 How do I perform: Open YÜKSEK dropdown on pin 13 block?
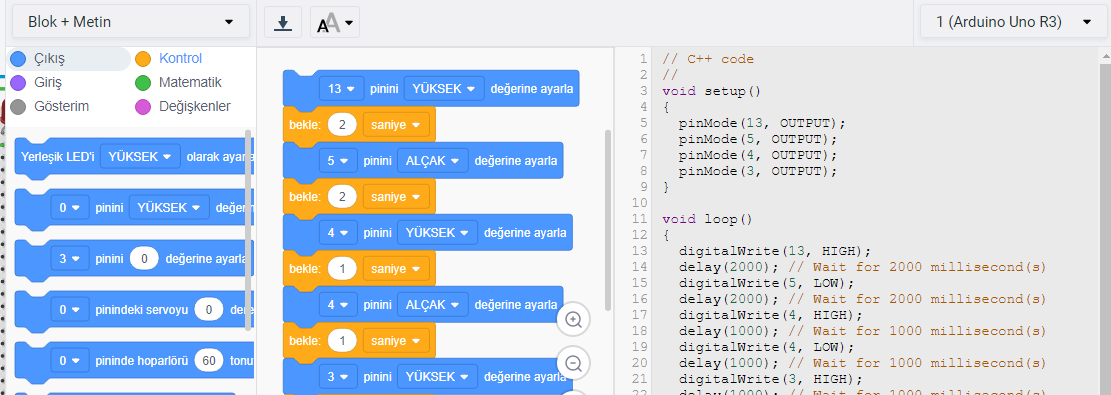[444, 89]
